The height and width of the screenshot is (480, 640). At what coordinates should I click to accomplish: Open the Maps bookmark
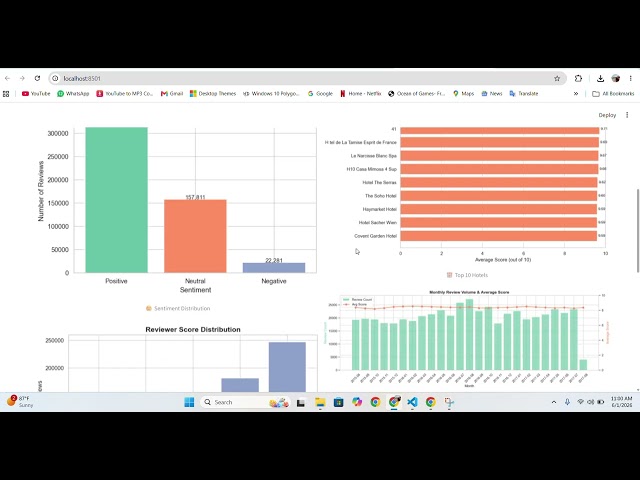(464, 93)
